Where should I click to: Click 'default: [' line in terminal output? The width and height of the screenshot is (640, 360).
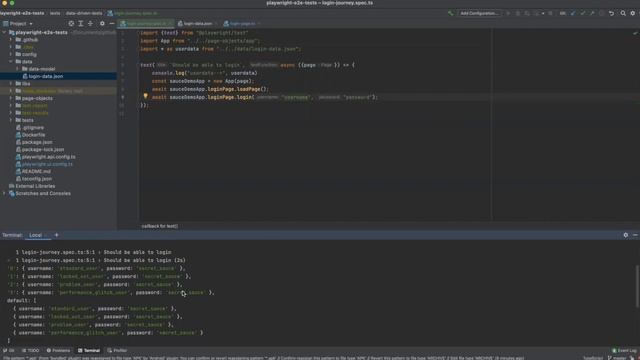(x=22, y=300)
